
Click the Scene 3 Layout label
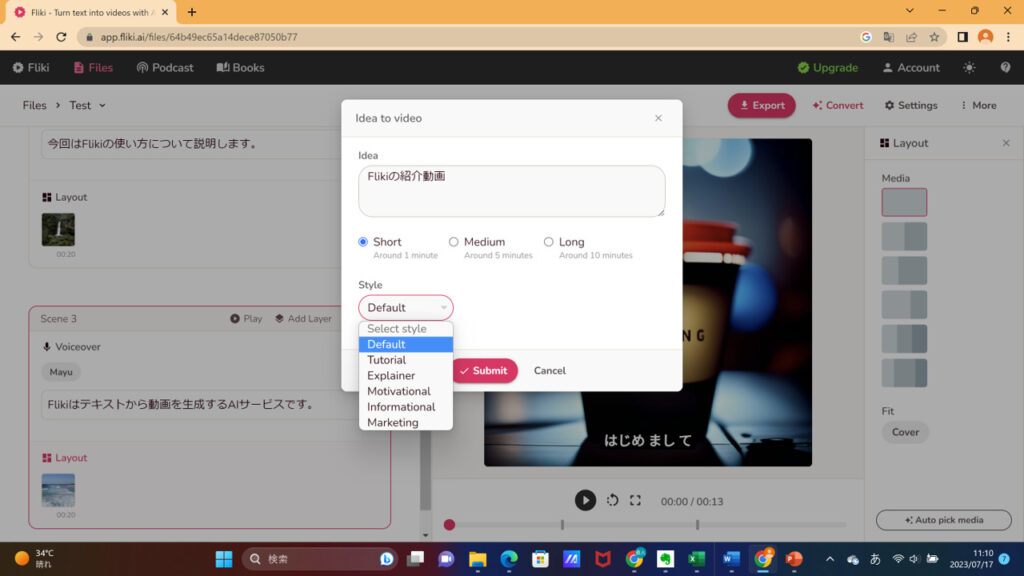pyautogui.click(x=65, y=458)
